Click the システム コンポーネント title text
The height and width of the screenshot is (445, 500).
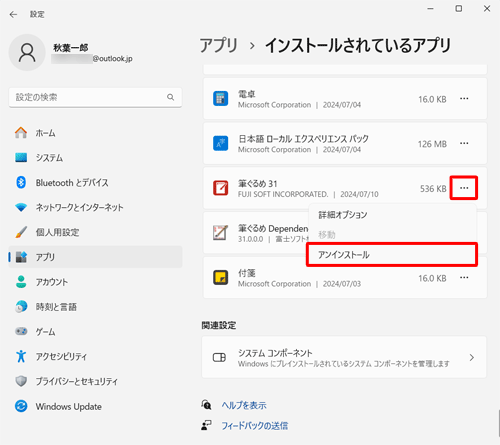point(275,353)
